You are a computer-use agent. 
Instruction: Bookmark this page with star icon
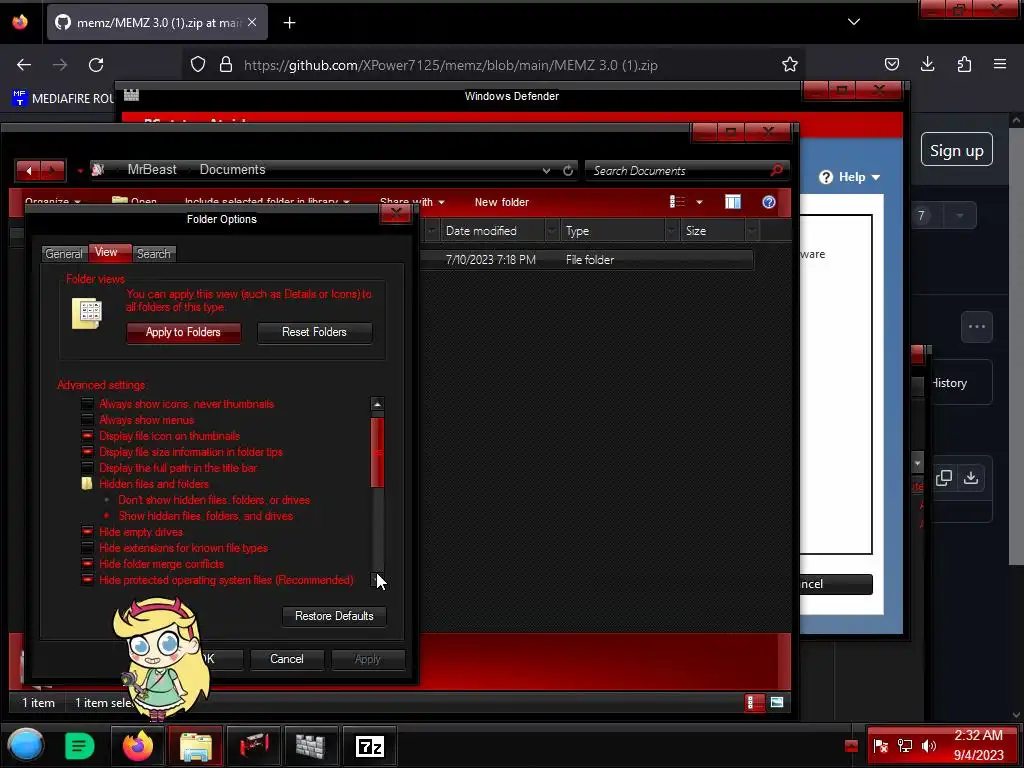coord(790,65)
